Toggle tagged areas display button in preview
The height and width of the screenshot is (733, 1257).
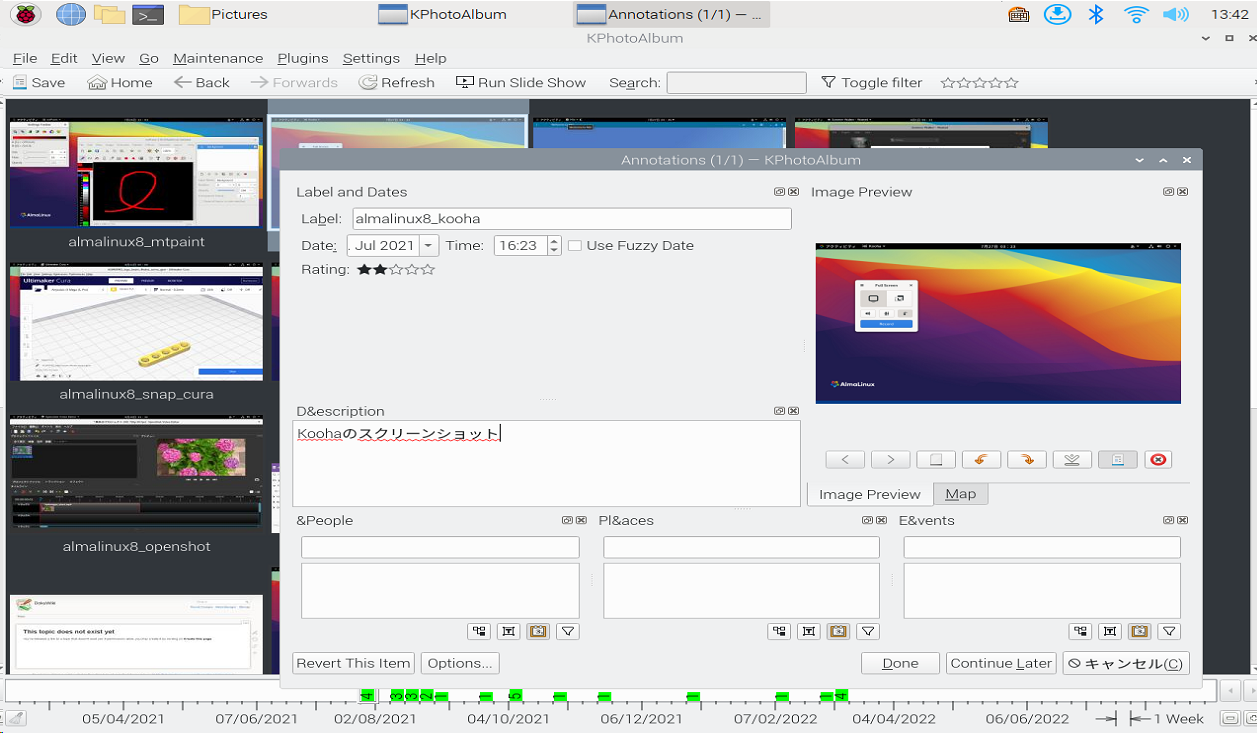click(x=1118, y=460)
